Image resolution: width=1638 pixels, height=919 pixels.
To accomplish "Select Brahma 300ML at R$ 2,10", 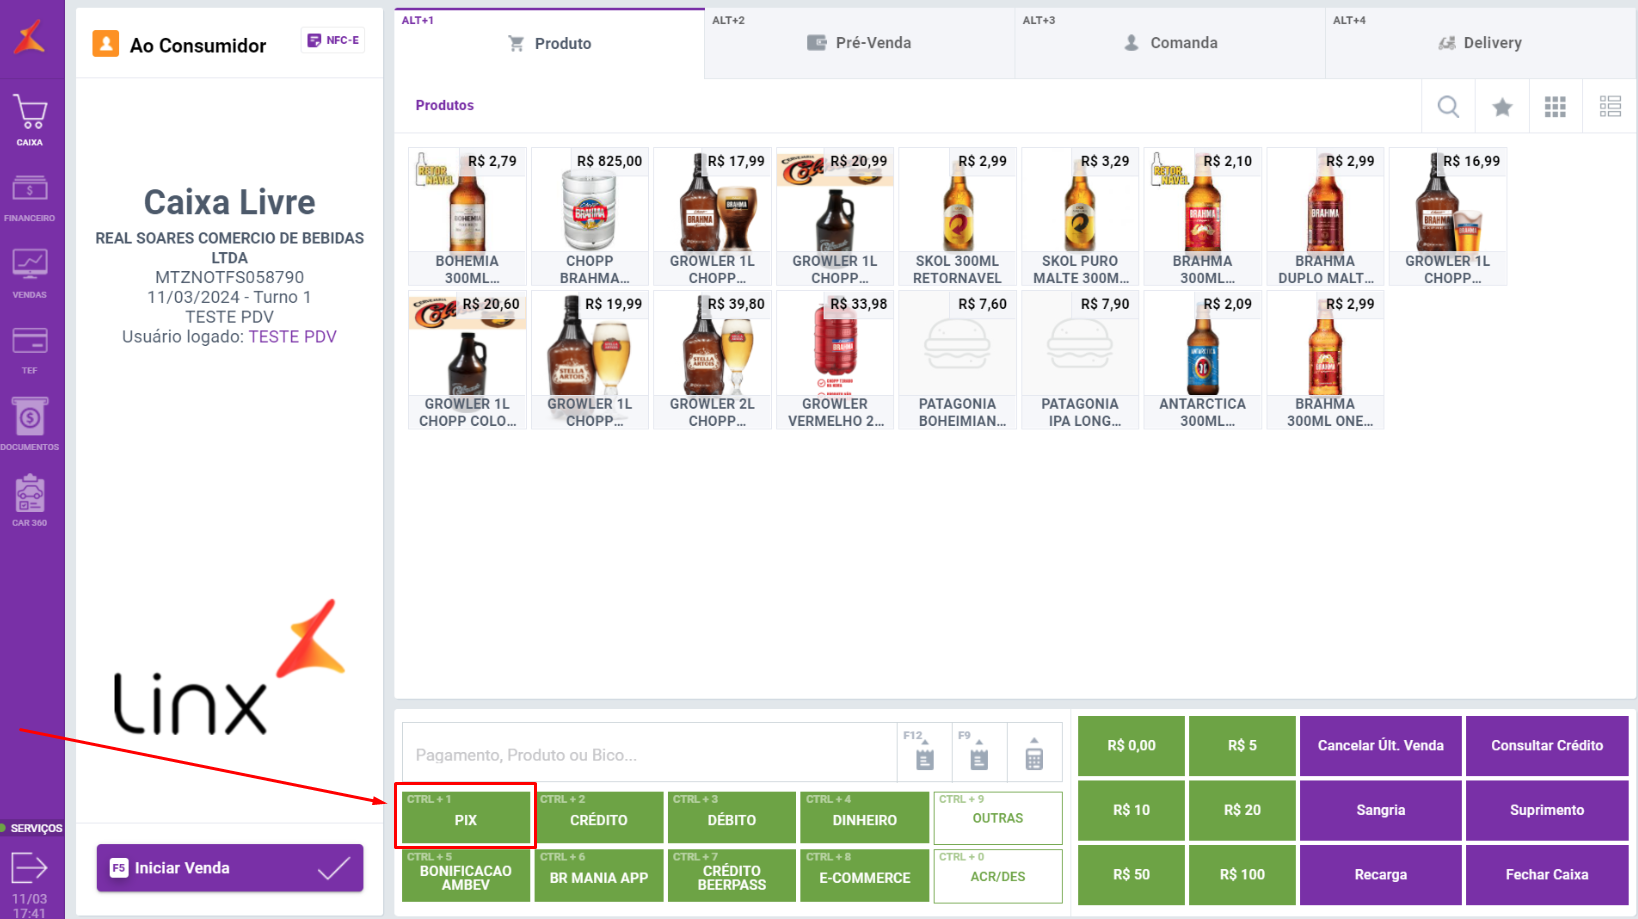I will pyautogui.click(x=1202, y=217).
